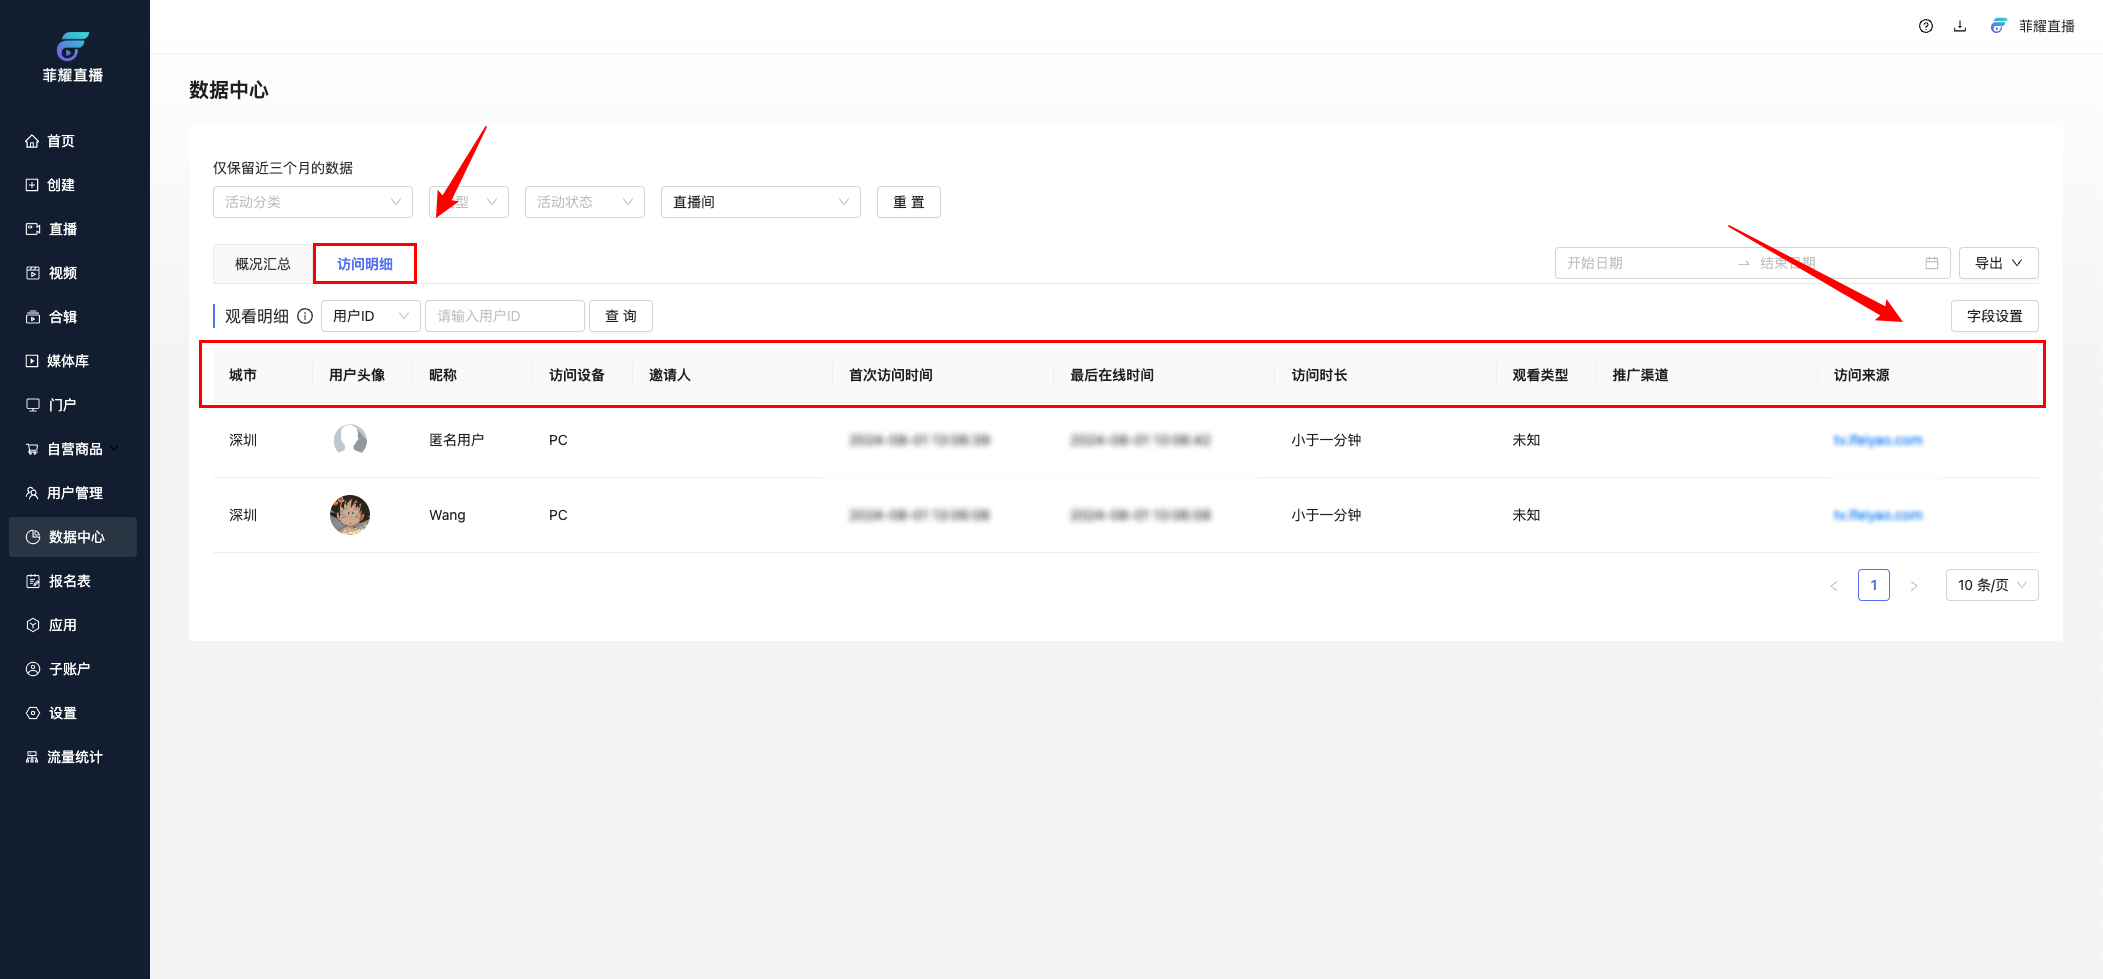Click Wang's user avatar

click(x=350, y=515)
